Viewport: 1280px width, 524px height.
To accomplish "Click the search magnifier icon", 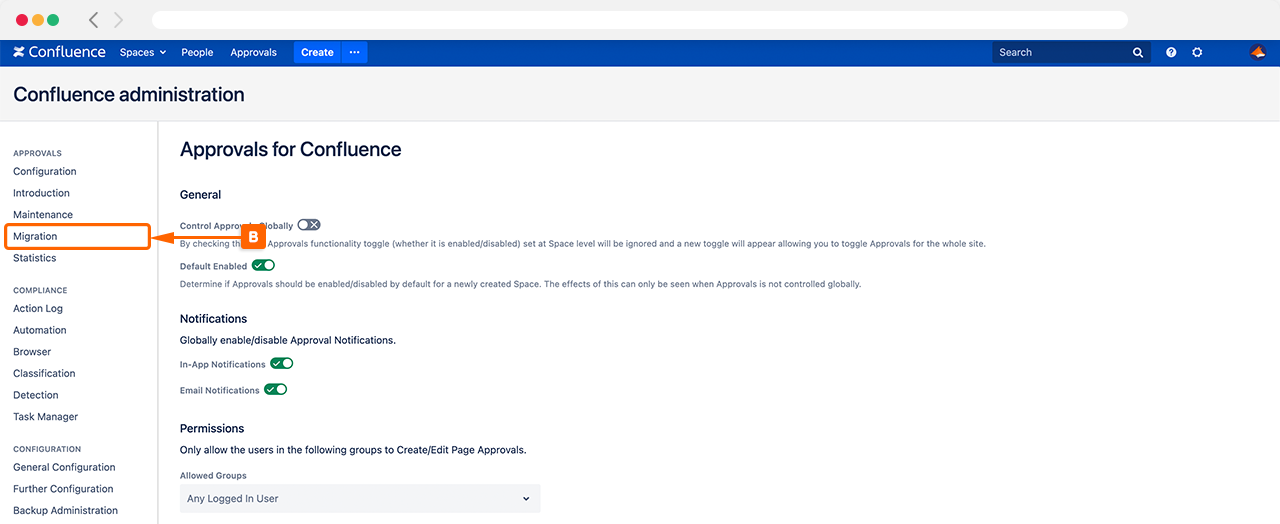I will pyautogui.click(x=1138, y=53).
